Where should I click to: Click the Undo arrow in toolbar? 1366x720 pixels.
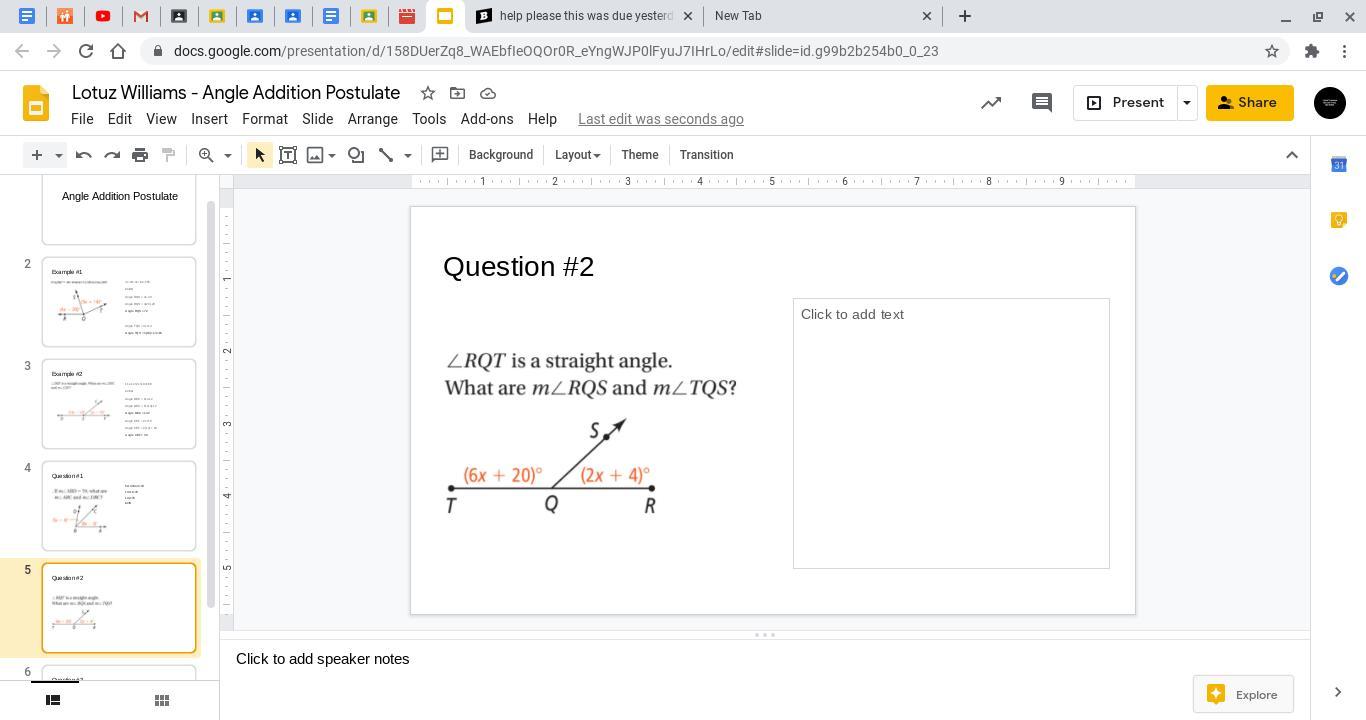[84, 155]
